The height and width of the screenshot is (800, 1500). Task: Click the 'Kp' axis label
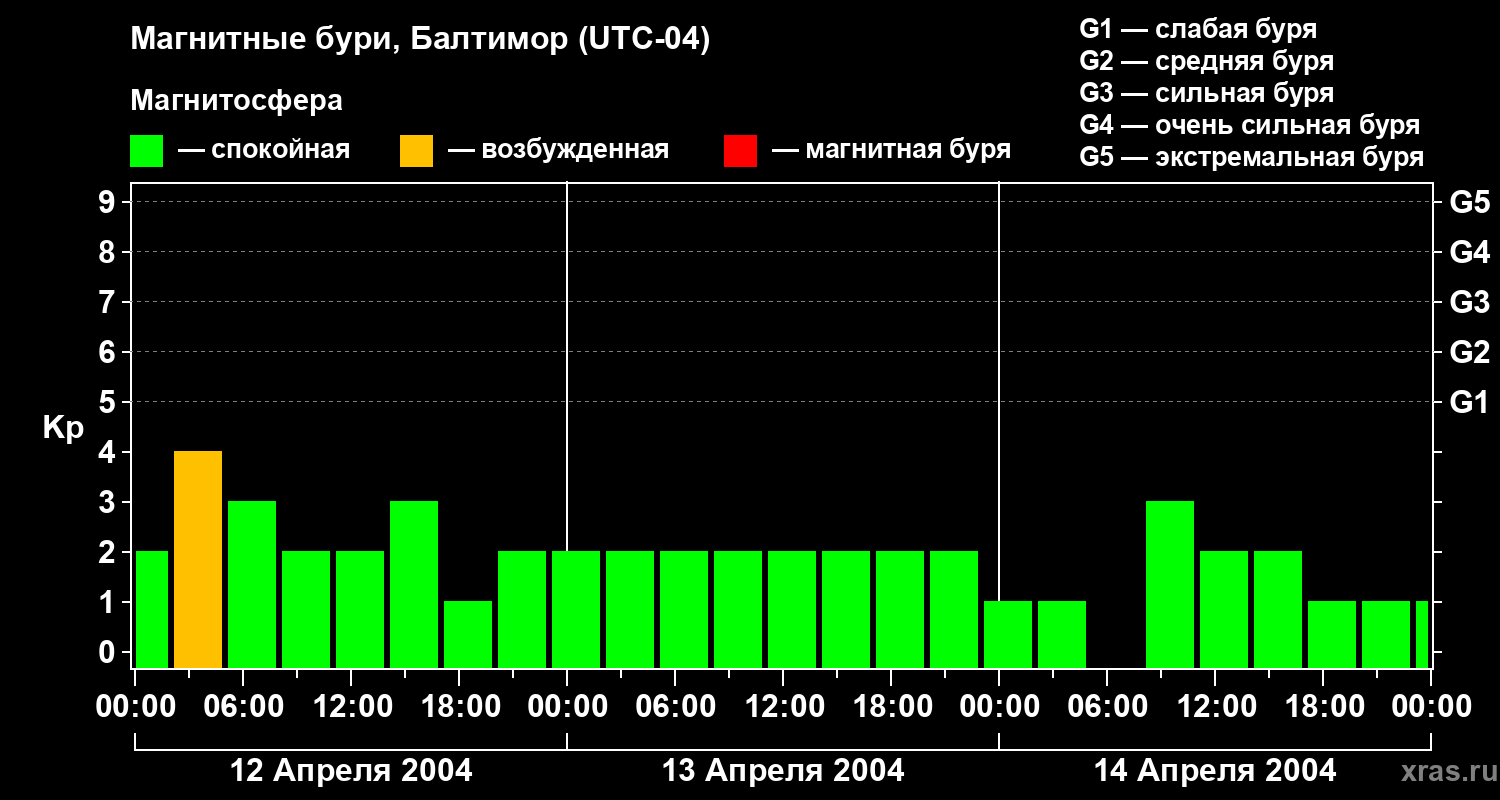(63, 428)
